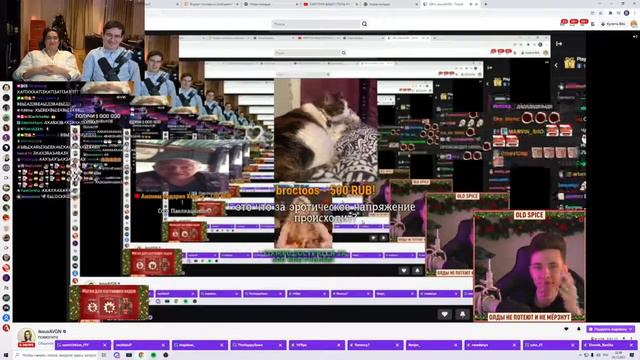Switch to the browser tab with the red YouTube favicon
Image resolution: width=640 pixels, height=360 pixels.
330,4
